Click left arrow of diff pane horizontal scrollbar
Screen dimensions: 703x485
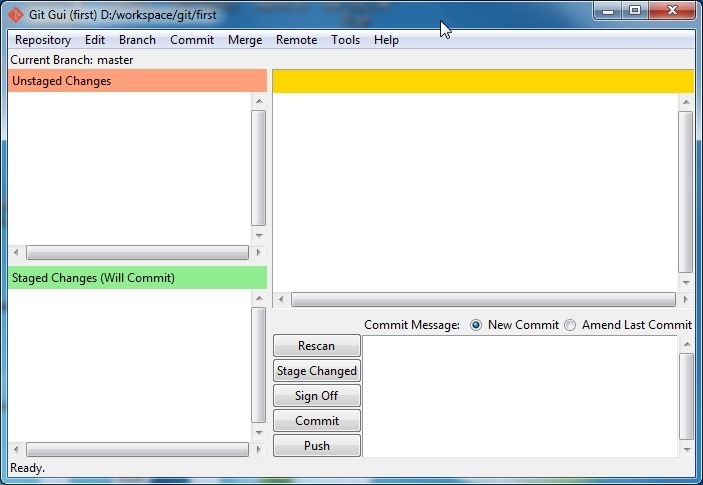281,299
